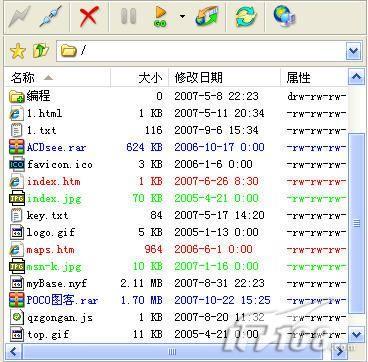Click the date 2007-10-22 15:25

222,300
